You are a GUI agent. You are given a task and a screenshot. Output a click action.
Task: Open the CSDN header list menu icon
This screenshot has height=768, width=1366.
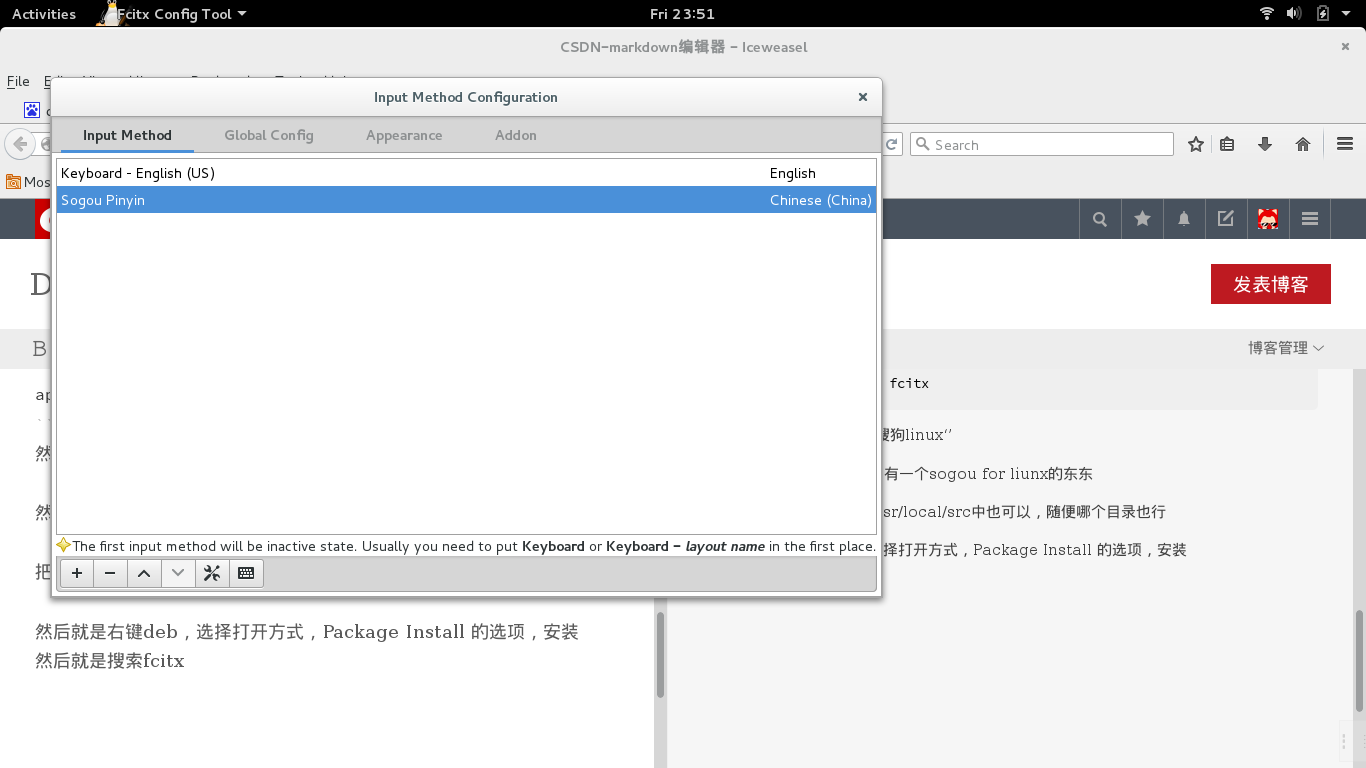click(x=1310, y=219)
